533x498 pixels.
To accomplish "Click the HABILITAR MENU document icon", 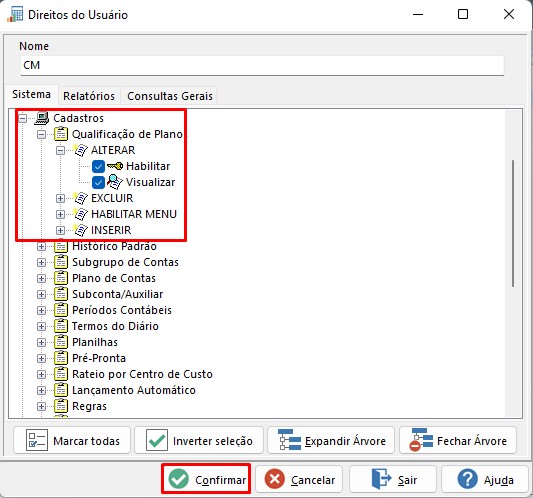I will click(81, 214).
